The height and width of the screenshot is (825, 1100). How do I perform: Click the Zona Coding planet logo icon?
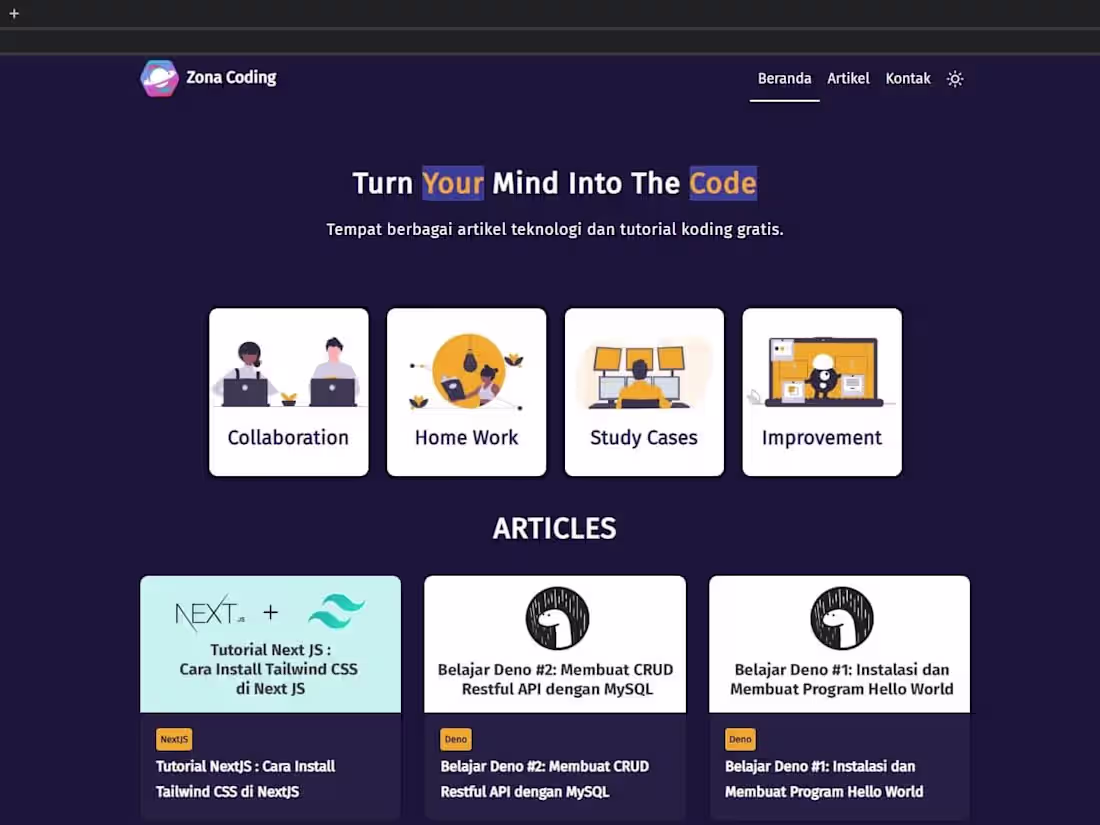point(157,77)
